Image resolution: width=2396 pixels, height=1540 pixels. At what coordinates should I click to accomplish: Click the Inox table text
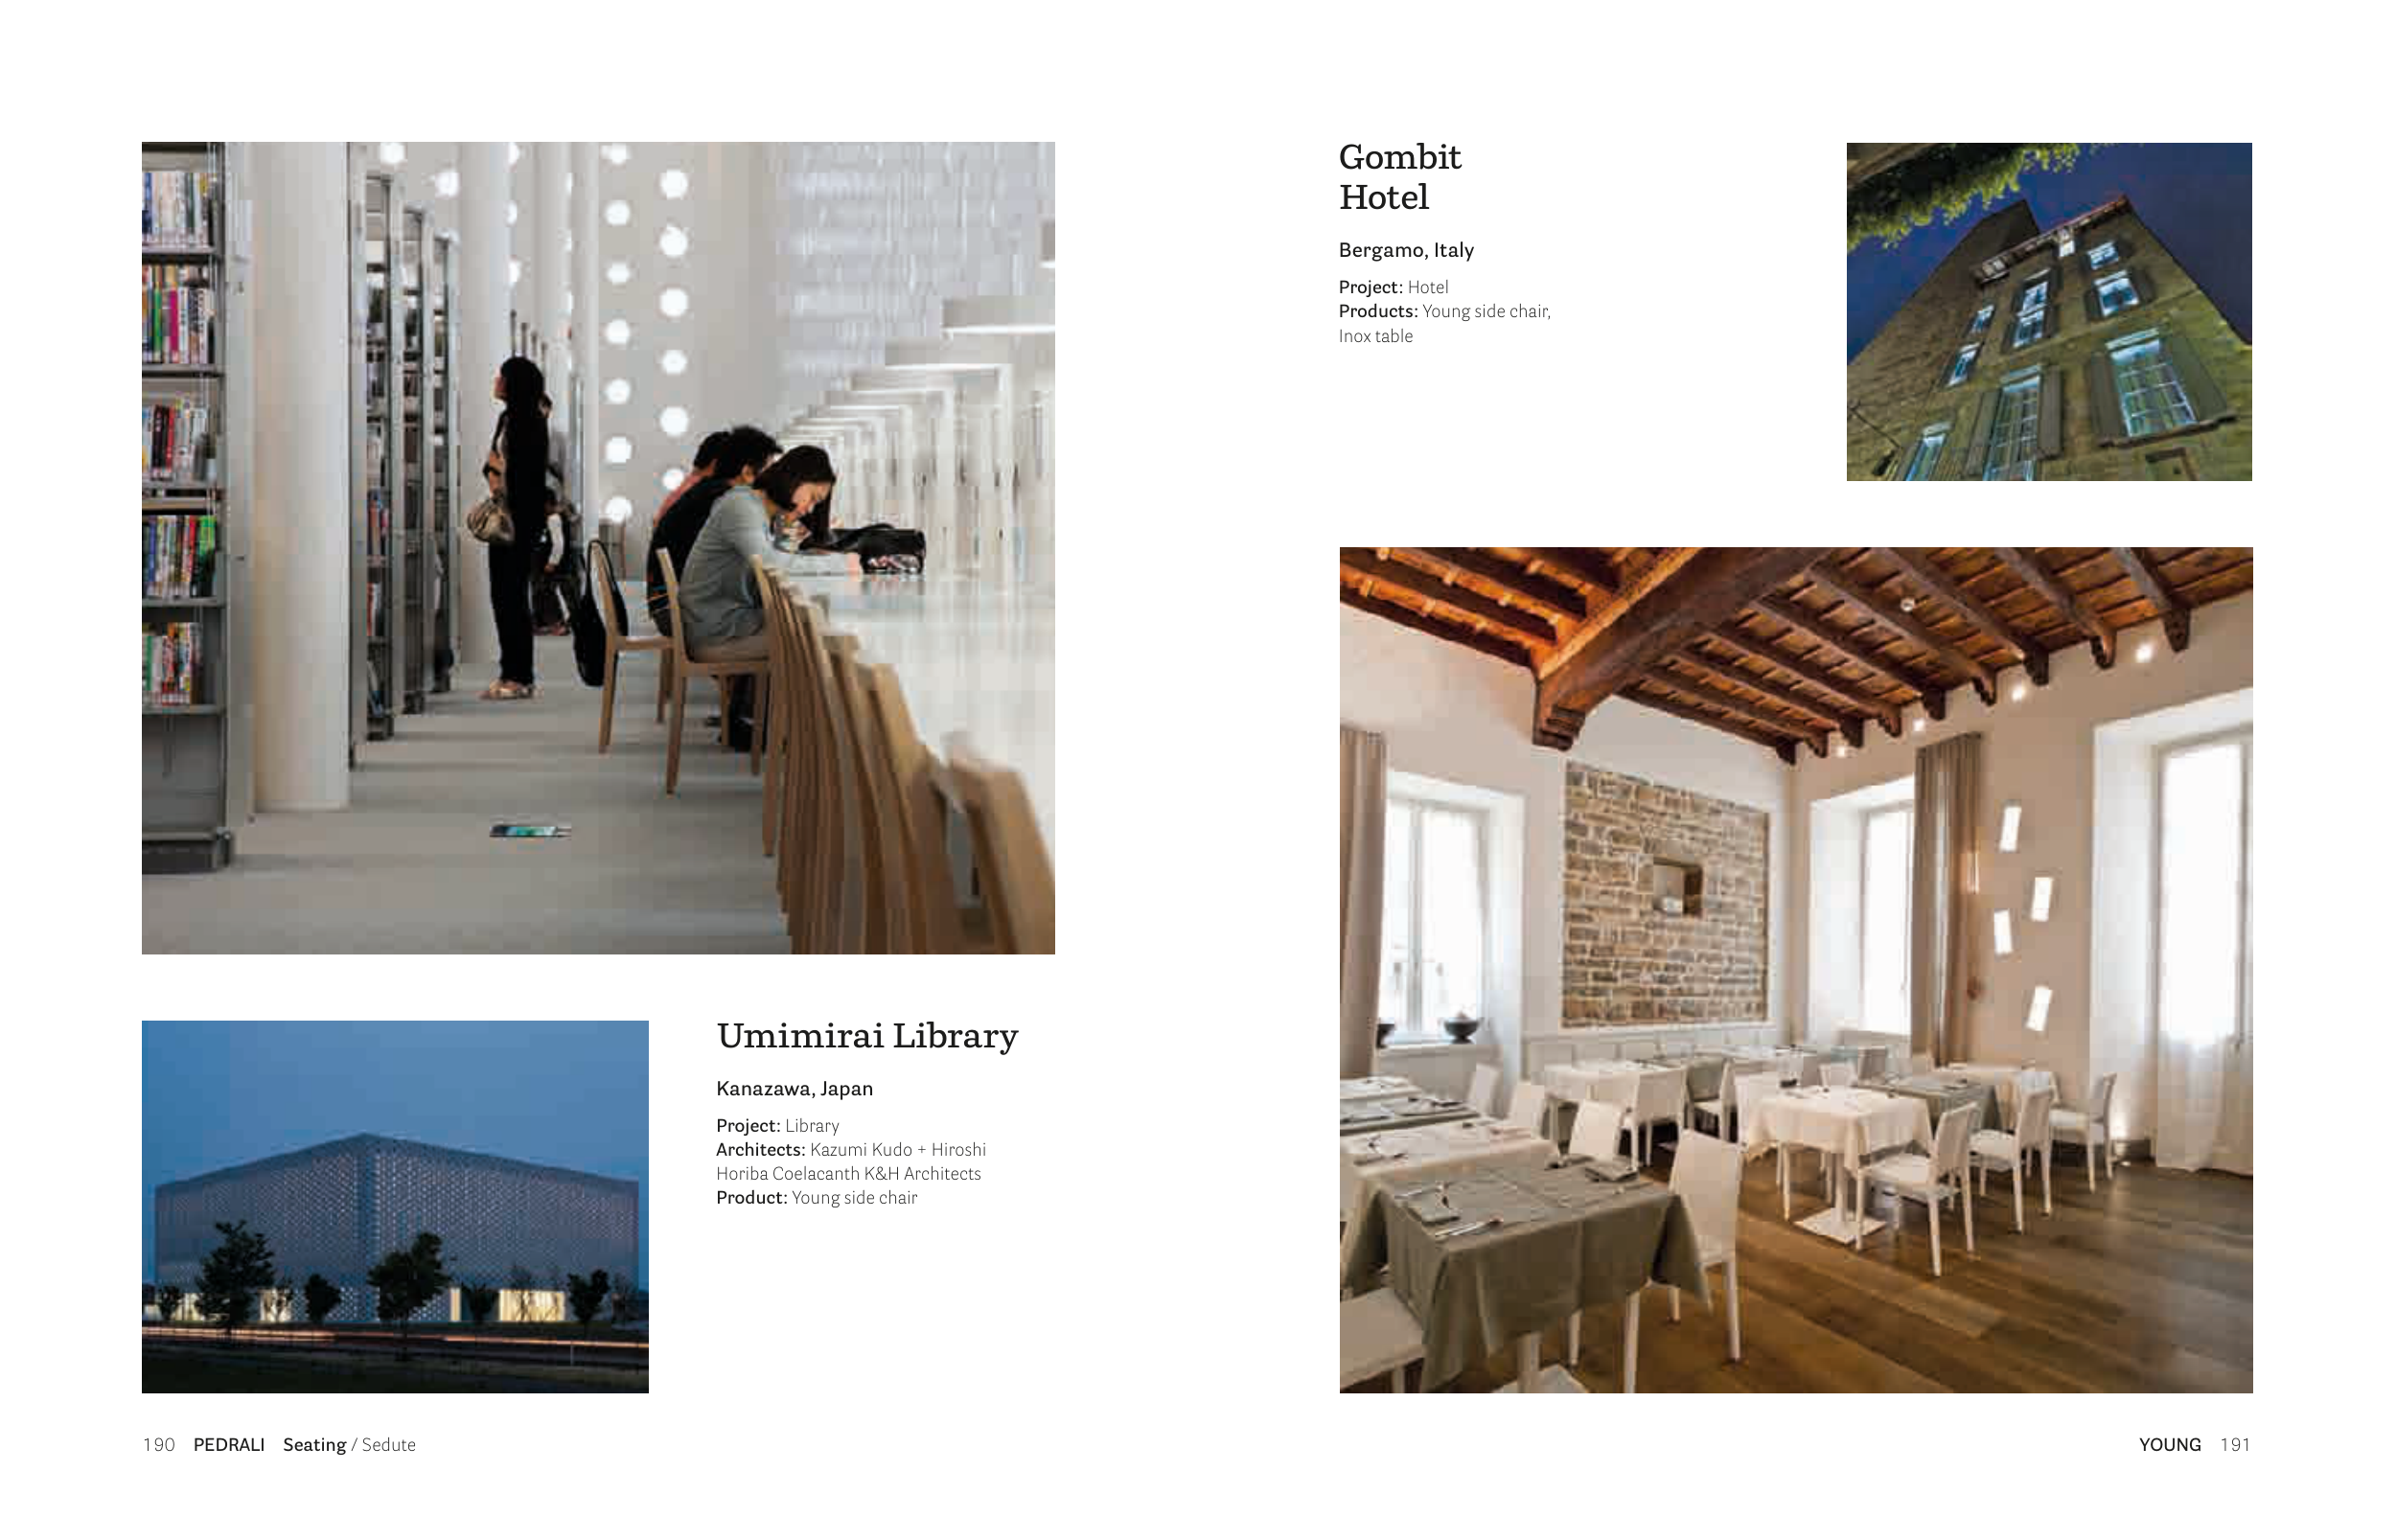1375,336
